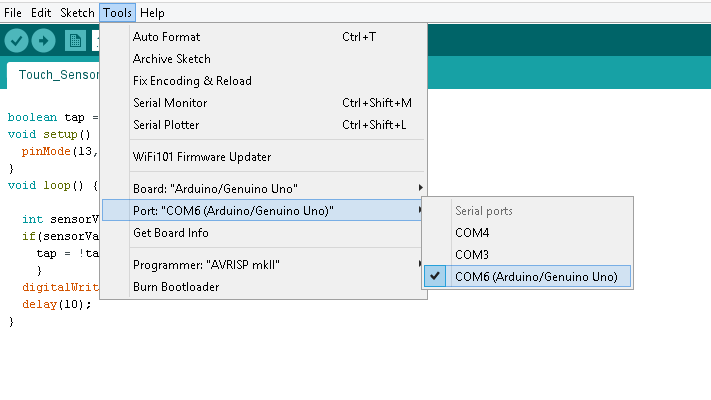The height and width of the screenshot is (400, 711).
Task: Choose Archive Sketch
Action: coord(263,59)
